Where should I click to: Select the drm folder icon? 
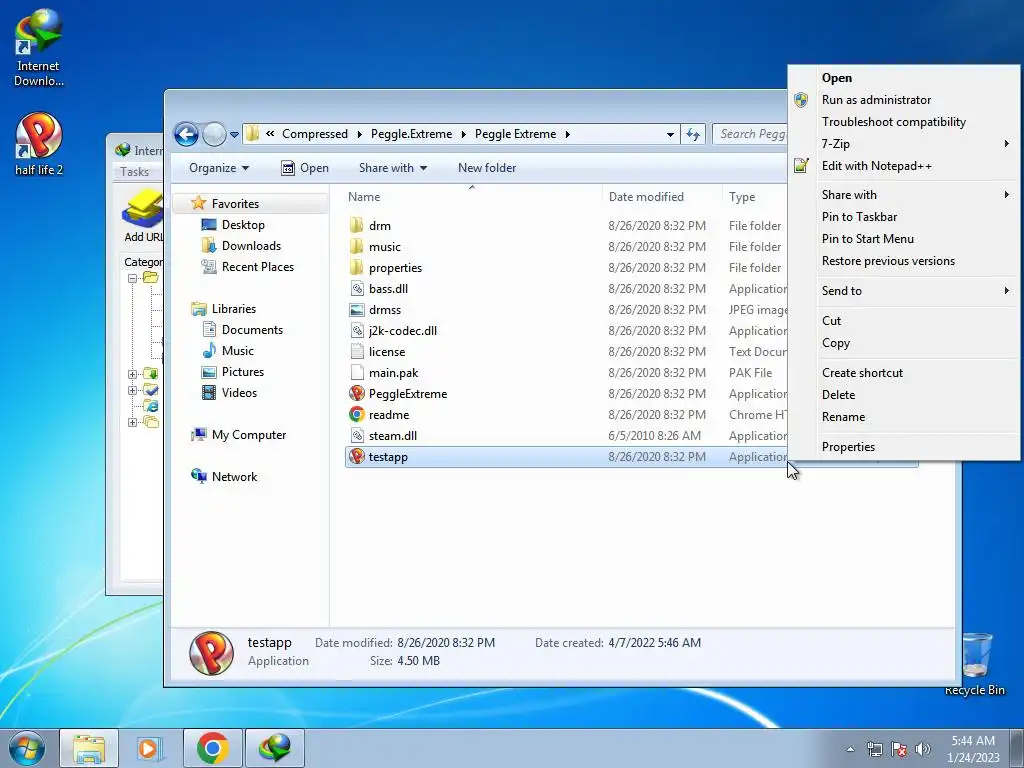[357, 226]
